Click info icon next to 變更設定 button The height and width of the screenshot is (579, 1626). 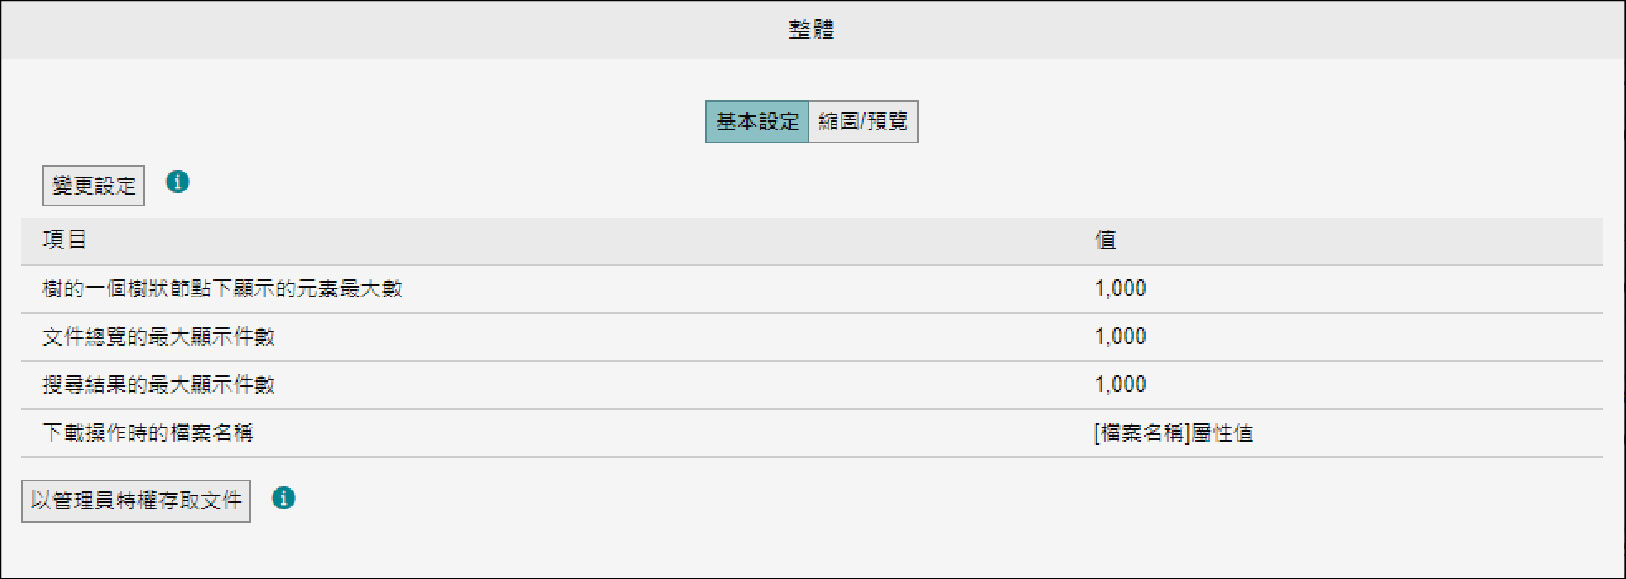[x=177, y=182]
